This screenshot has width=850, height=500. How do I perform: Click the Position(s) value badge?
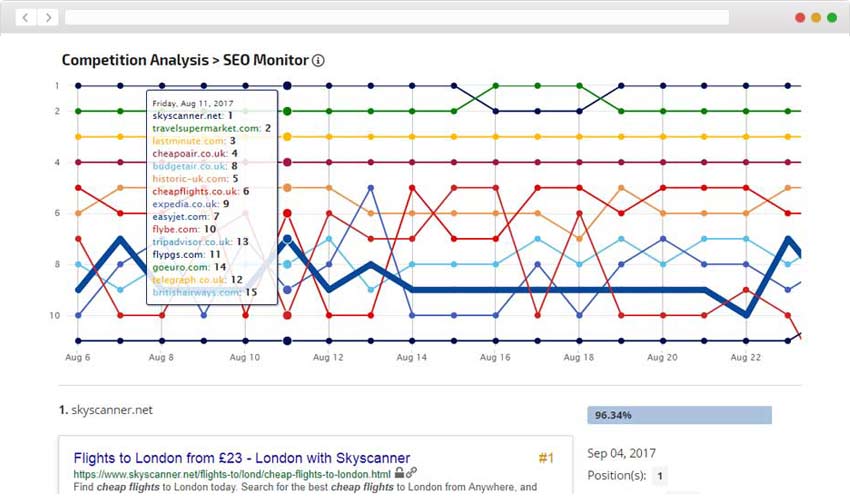tap(659, 477)
